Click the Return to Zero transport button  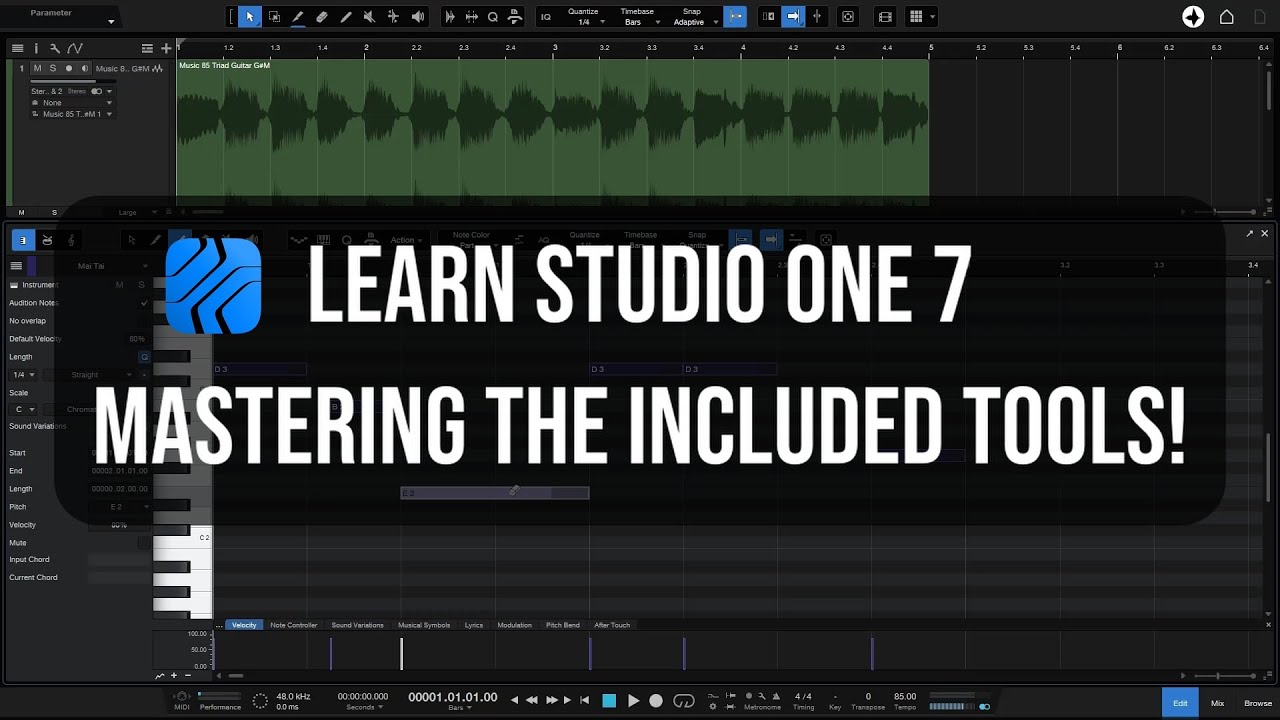(585, 701)
